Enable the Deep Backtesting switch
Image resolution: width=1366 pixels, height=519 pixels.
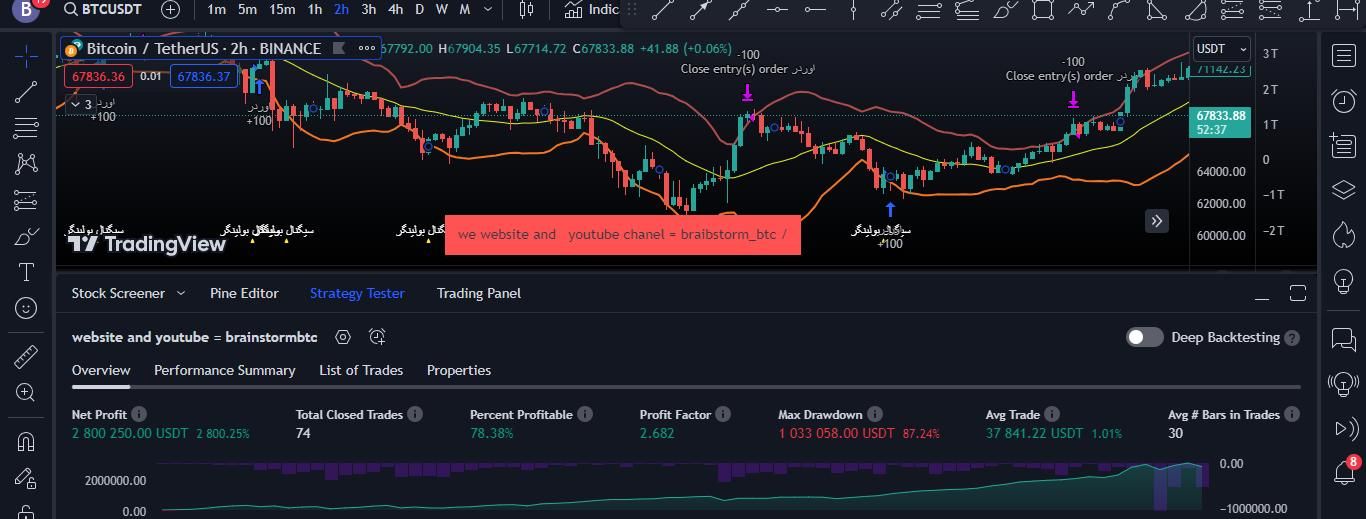pos(1144,337)
